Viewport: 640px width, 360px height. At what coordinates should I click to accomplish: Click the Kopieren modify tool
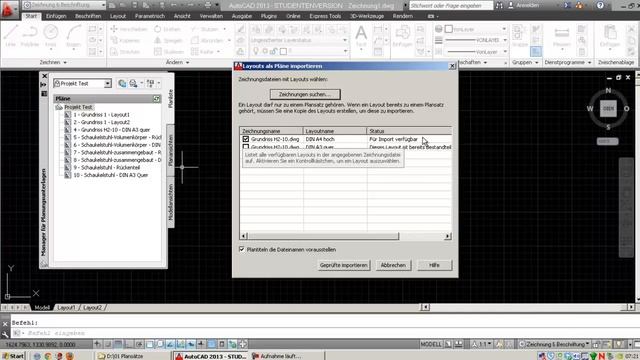pyautogui.click(x=125, y=40)
